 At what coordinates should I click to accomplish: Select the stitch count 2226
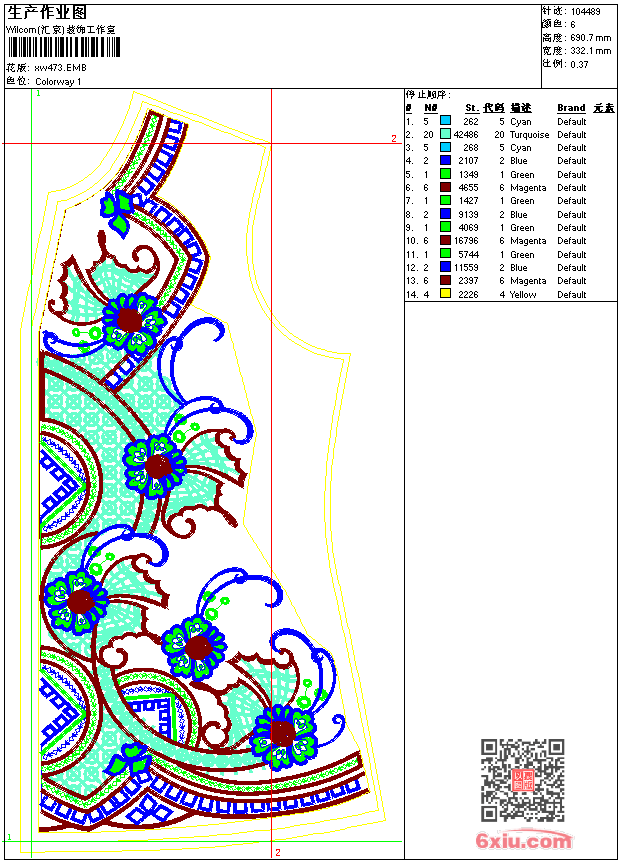tap(468, 295)
